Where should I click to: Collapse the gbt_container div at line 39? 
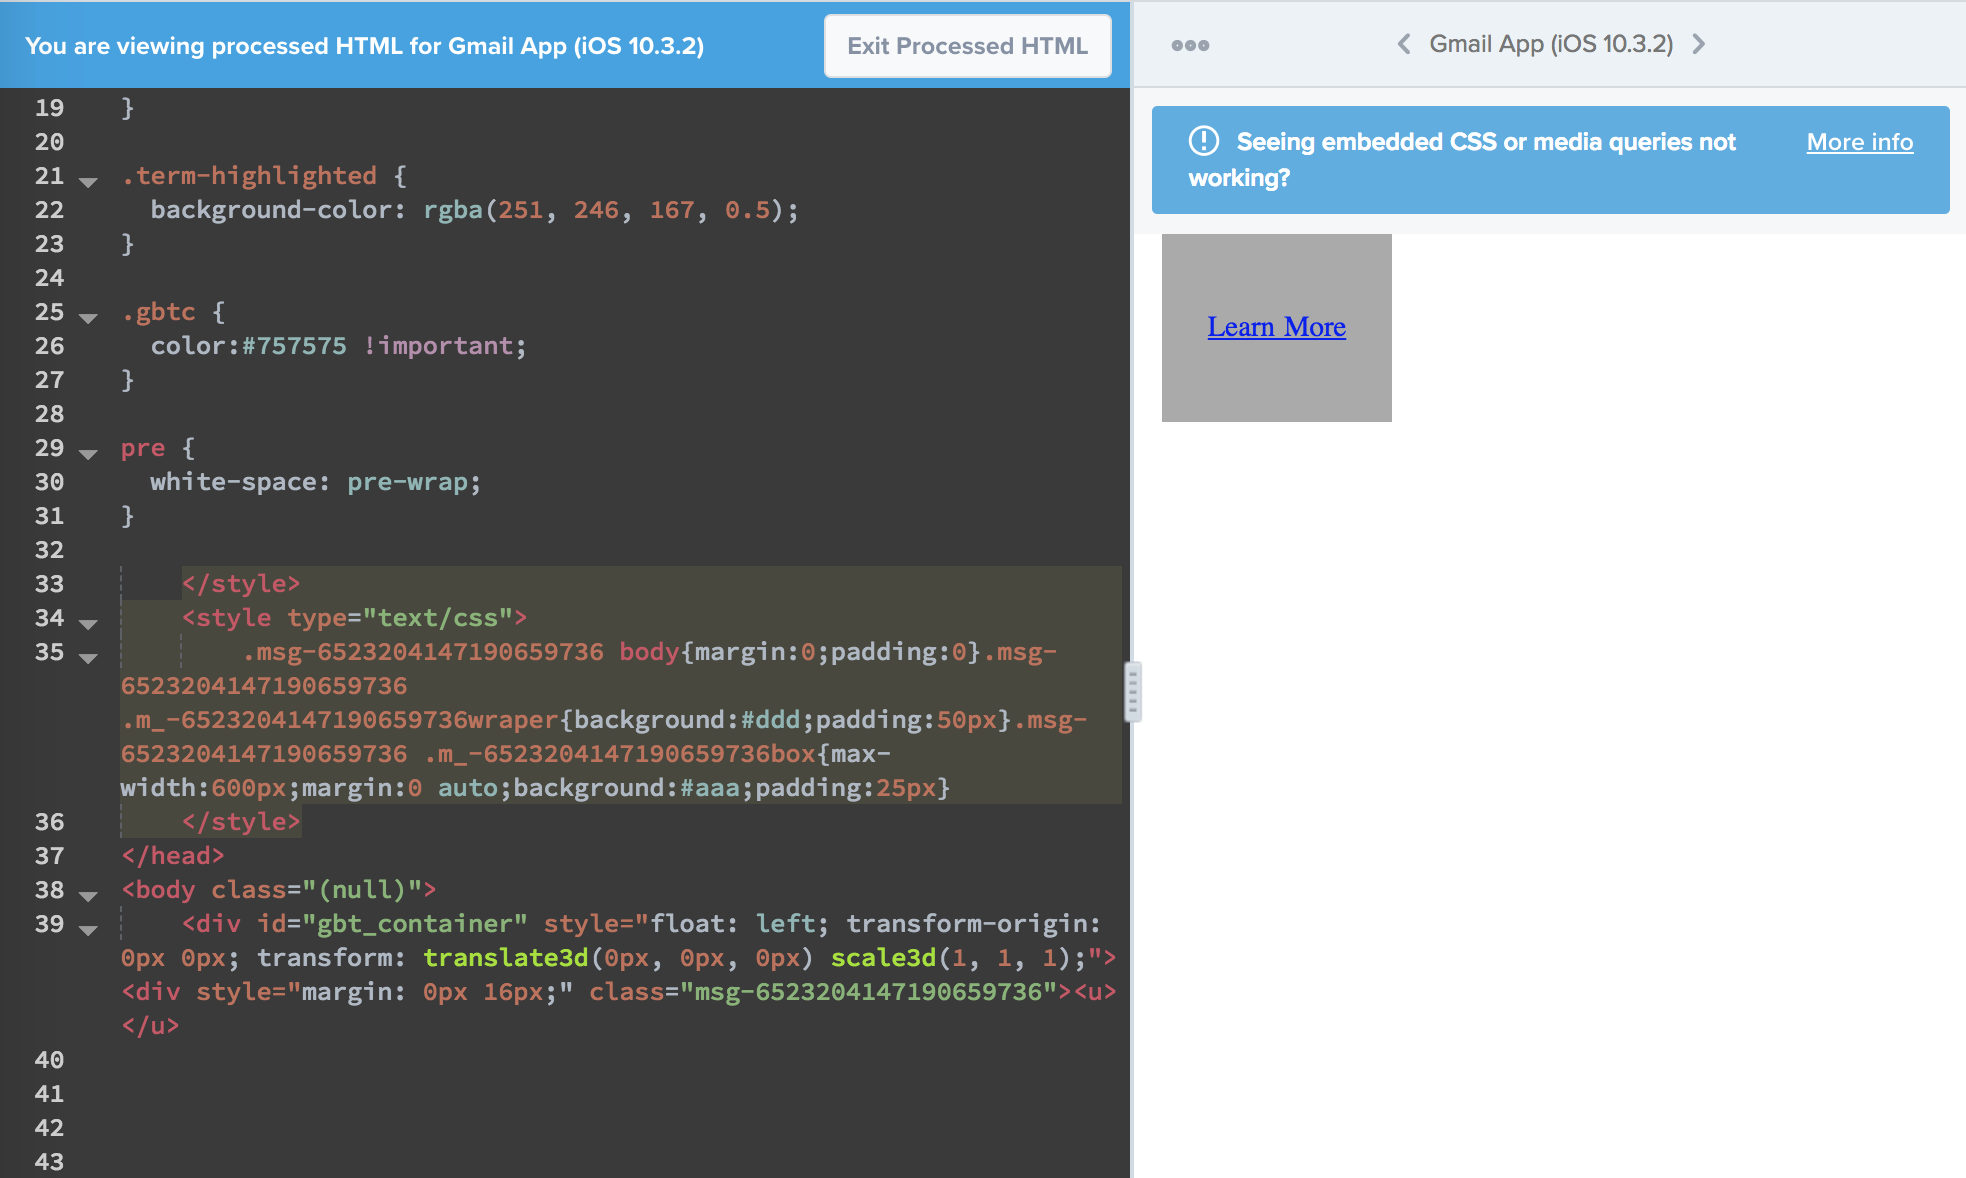[x=88, y=930]
